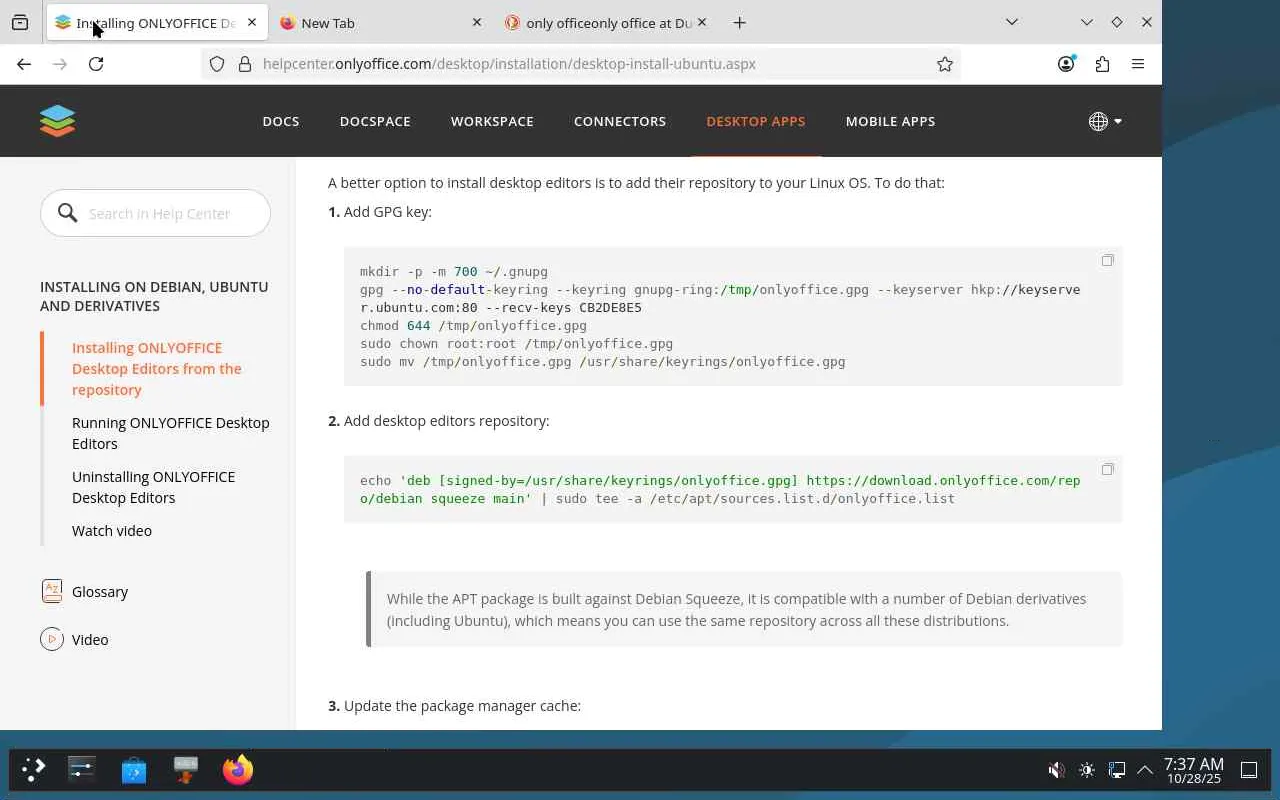This screenshot has height=800, width=1280.
Task: Click the Debian Squeeze compatibility note
Action: [x=744, y=609]
